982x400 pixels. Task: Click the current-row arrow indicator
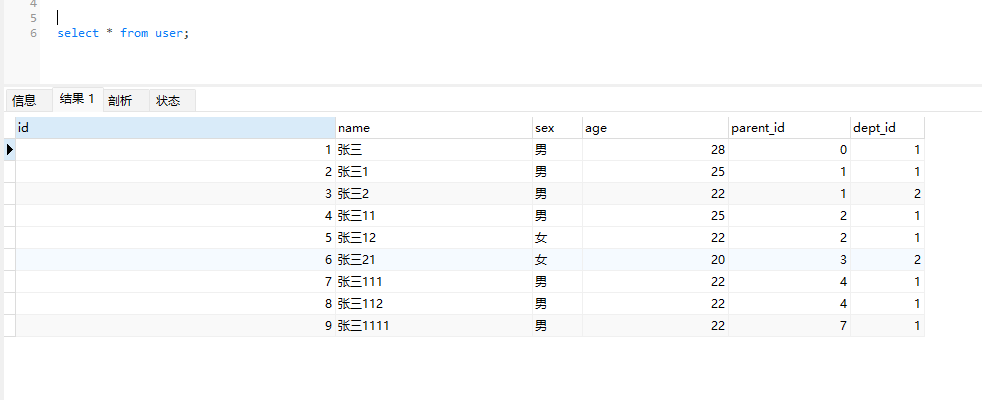coord(9,150)
